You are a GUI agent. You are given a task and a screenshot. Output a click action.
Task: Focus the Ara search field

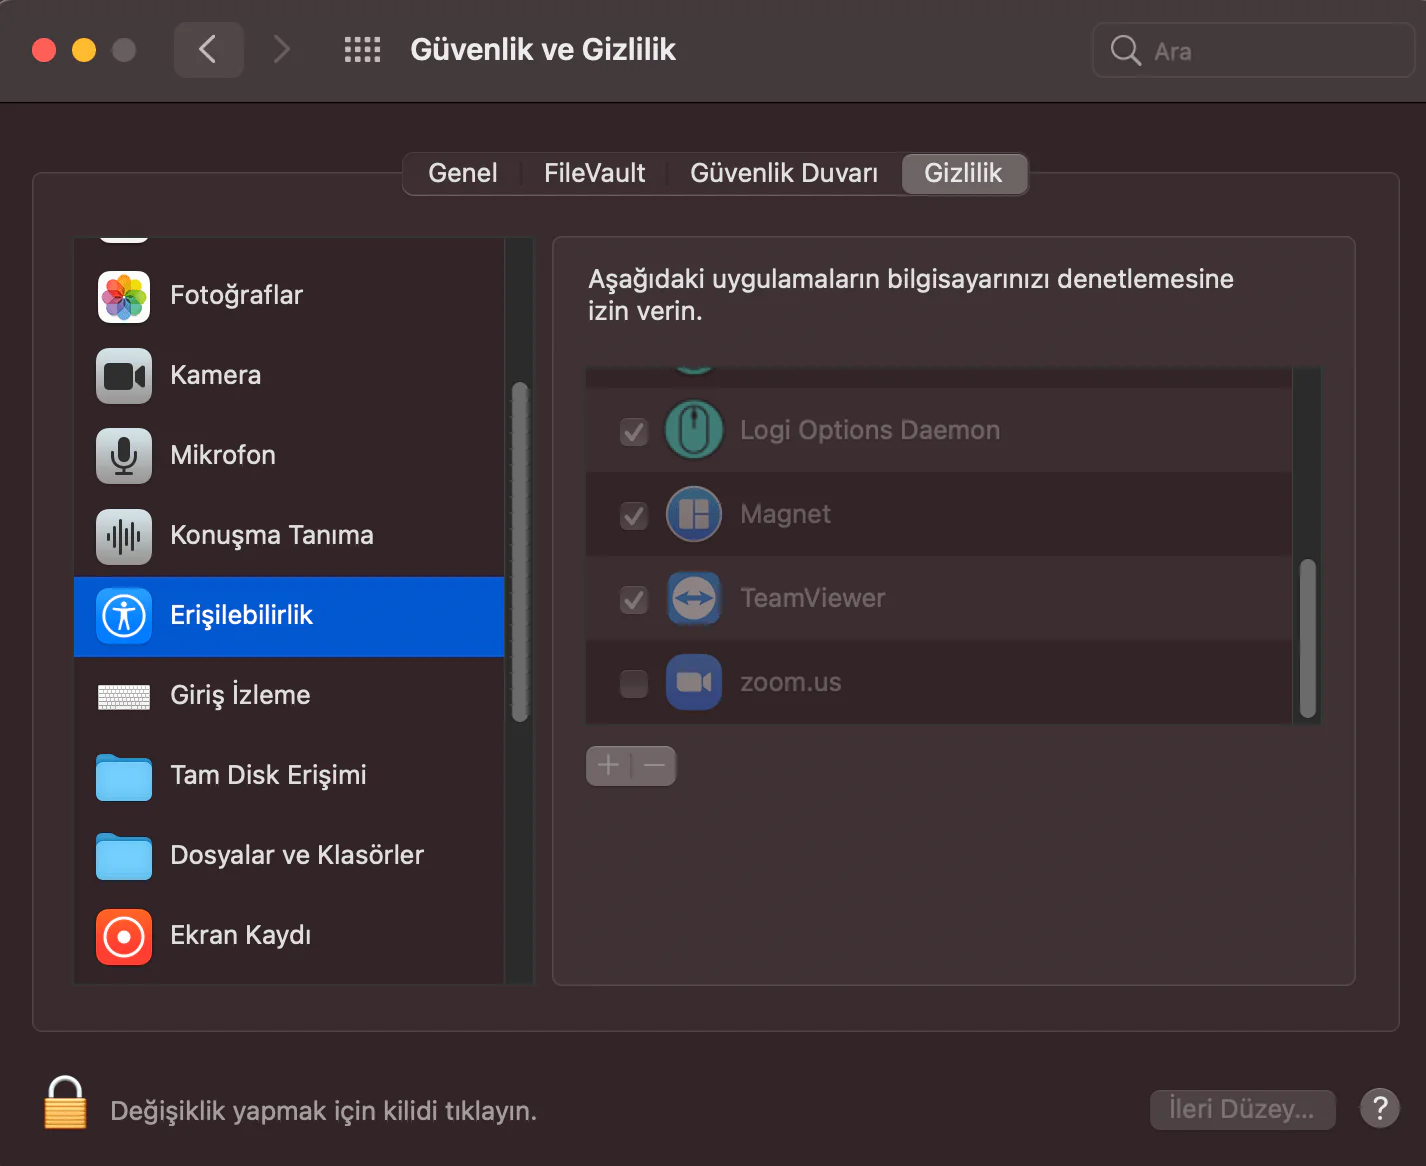click(x=1254, y=50)
